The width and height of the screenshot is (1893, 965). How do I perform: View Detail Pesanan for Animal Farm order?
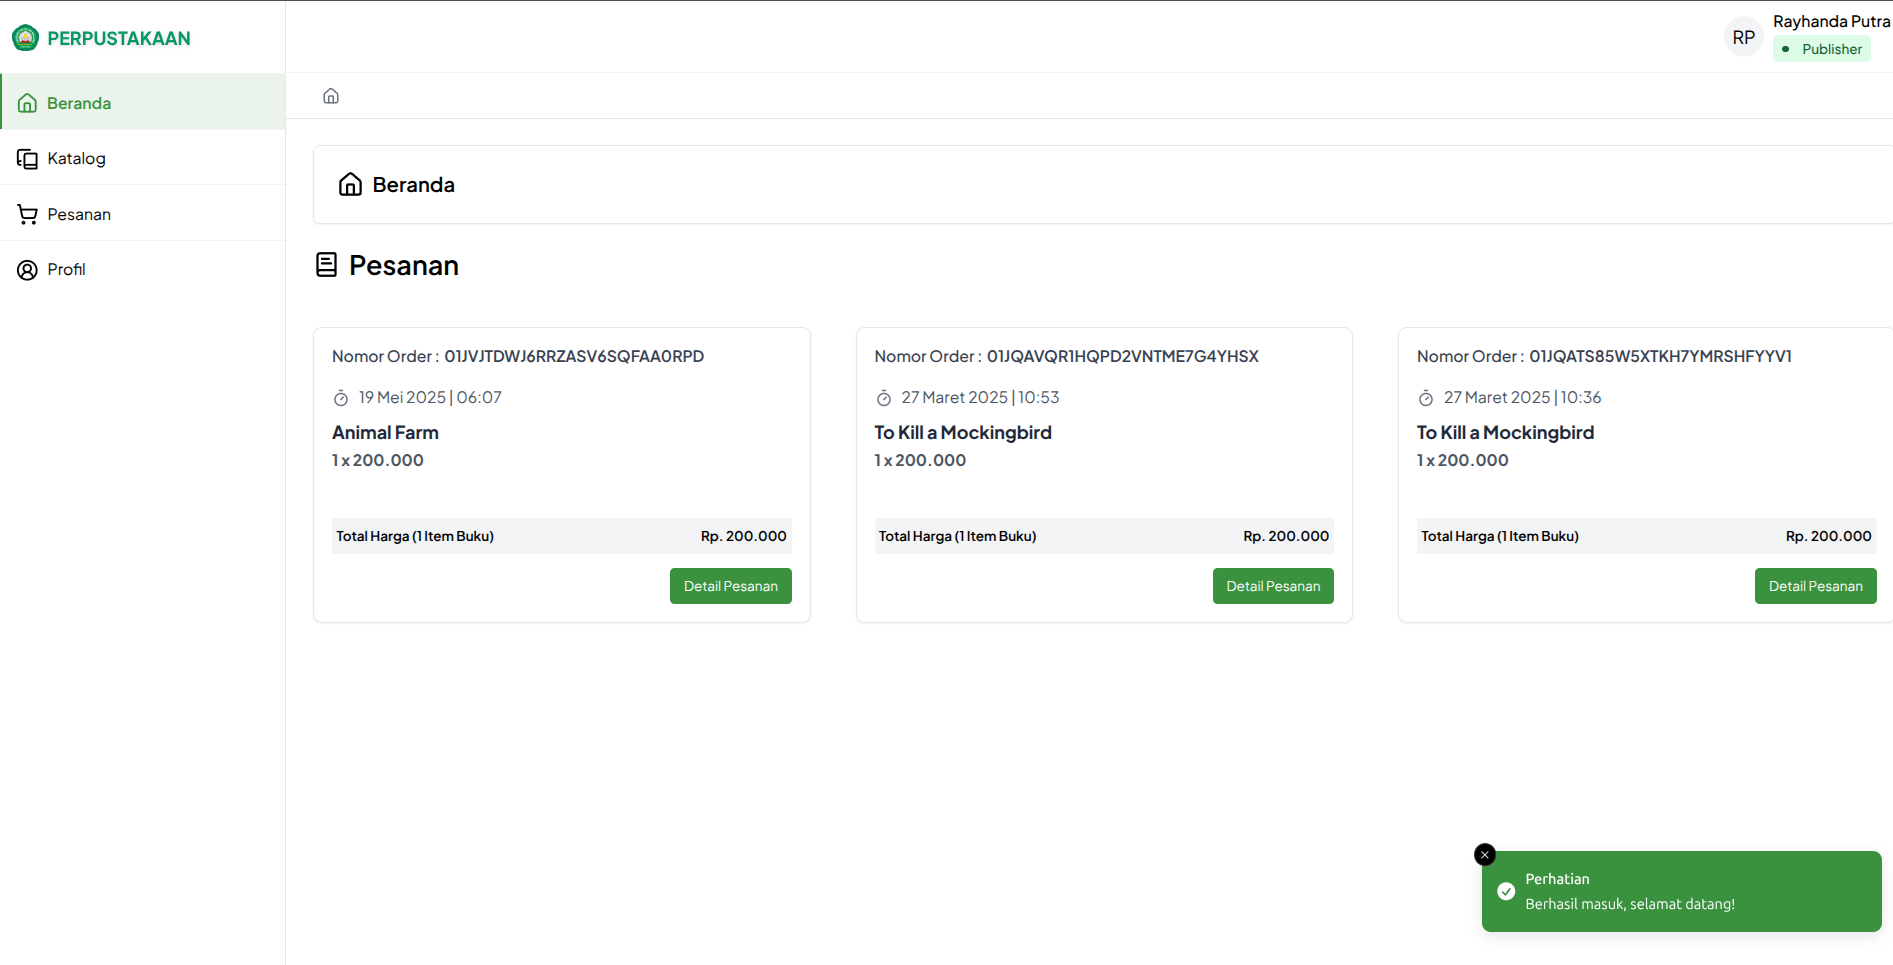coord(731,586)
